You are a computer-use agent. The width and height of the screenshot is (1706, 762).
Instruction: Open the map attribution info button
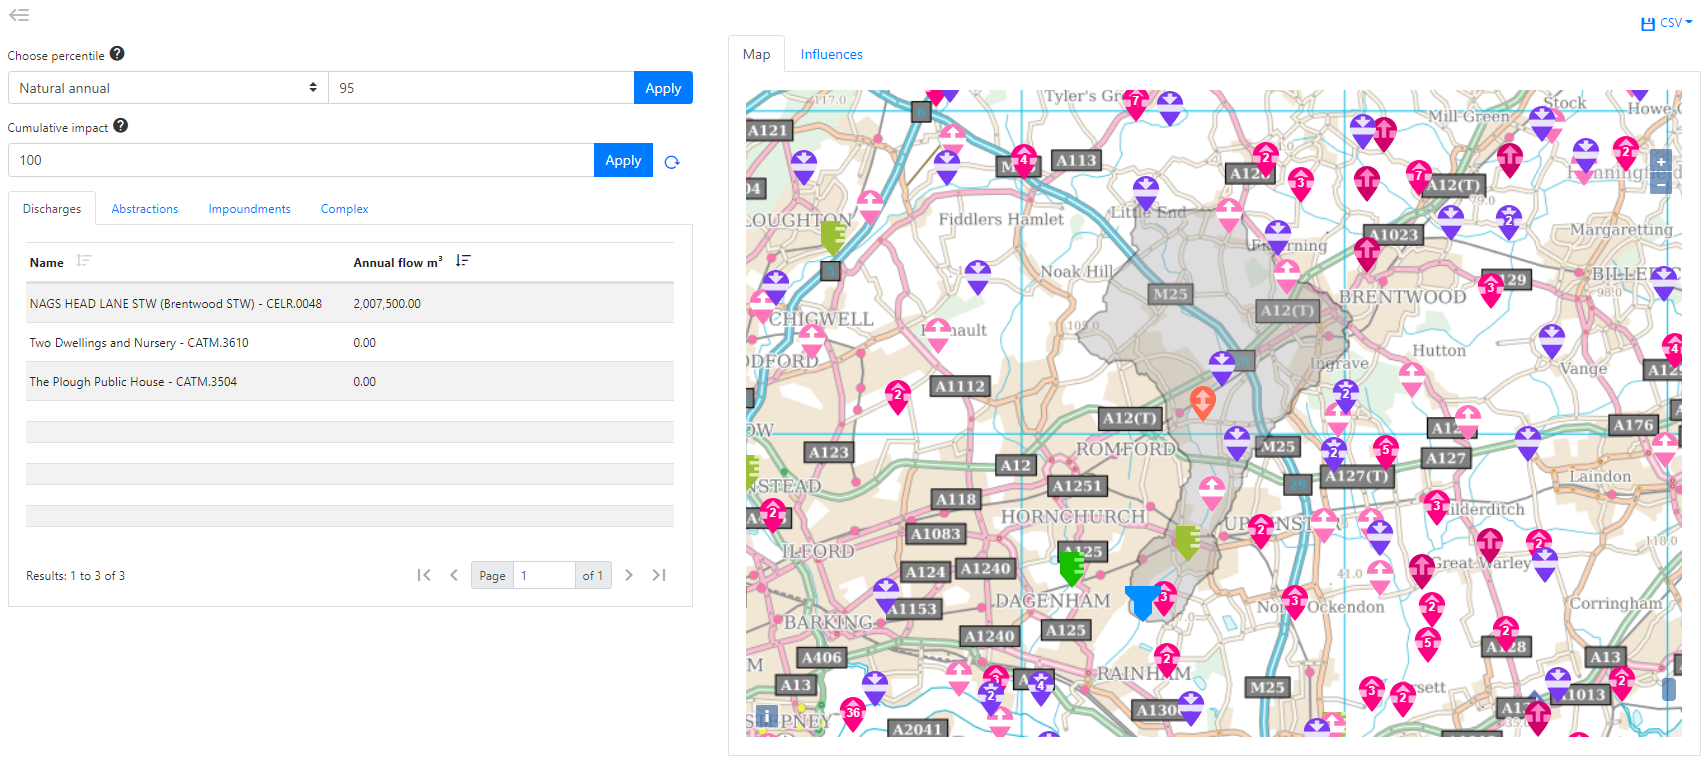click(x=766, y=716)
